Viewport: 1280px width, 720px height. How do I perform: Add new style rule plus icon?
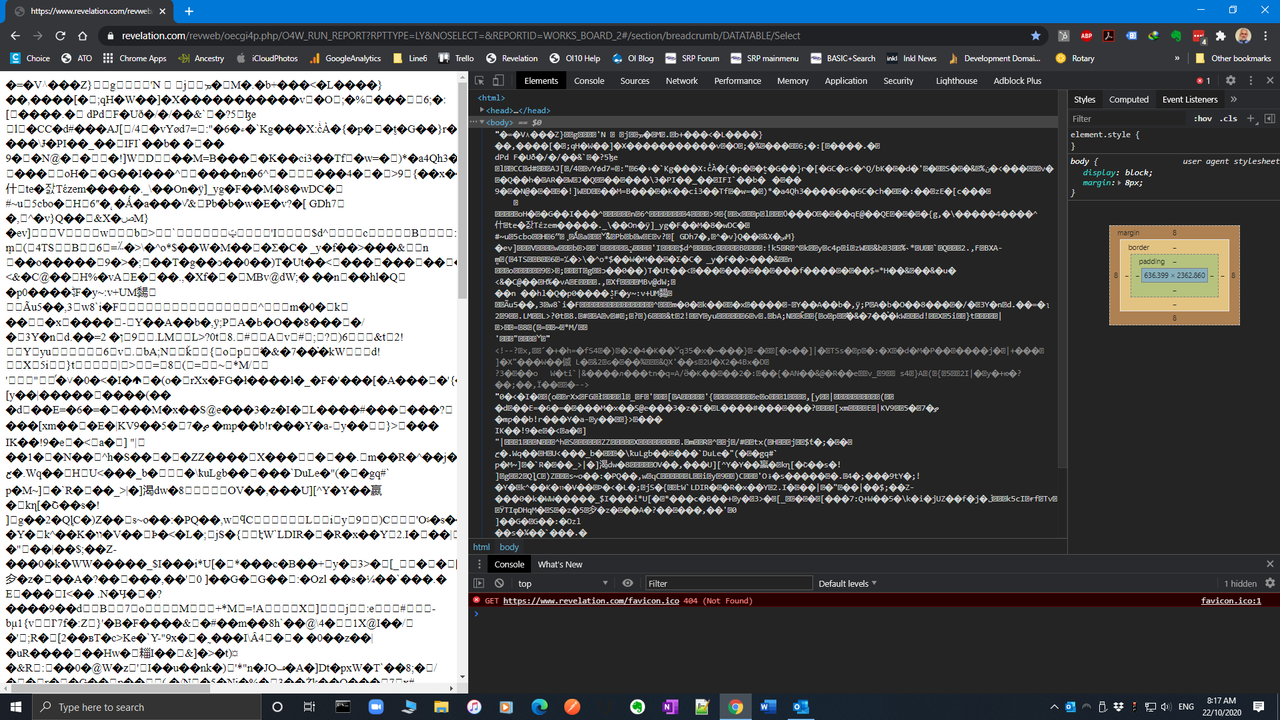coord(1250,118)
